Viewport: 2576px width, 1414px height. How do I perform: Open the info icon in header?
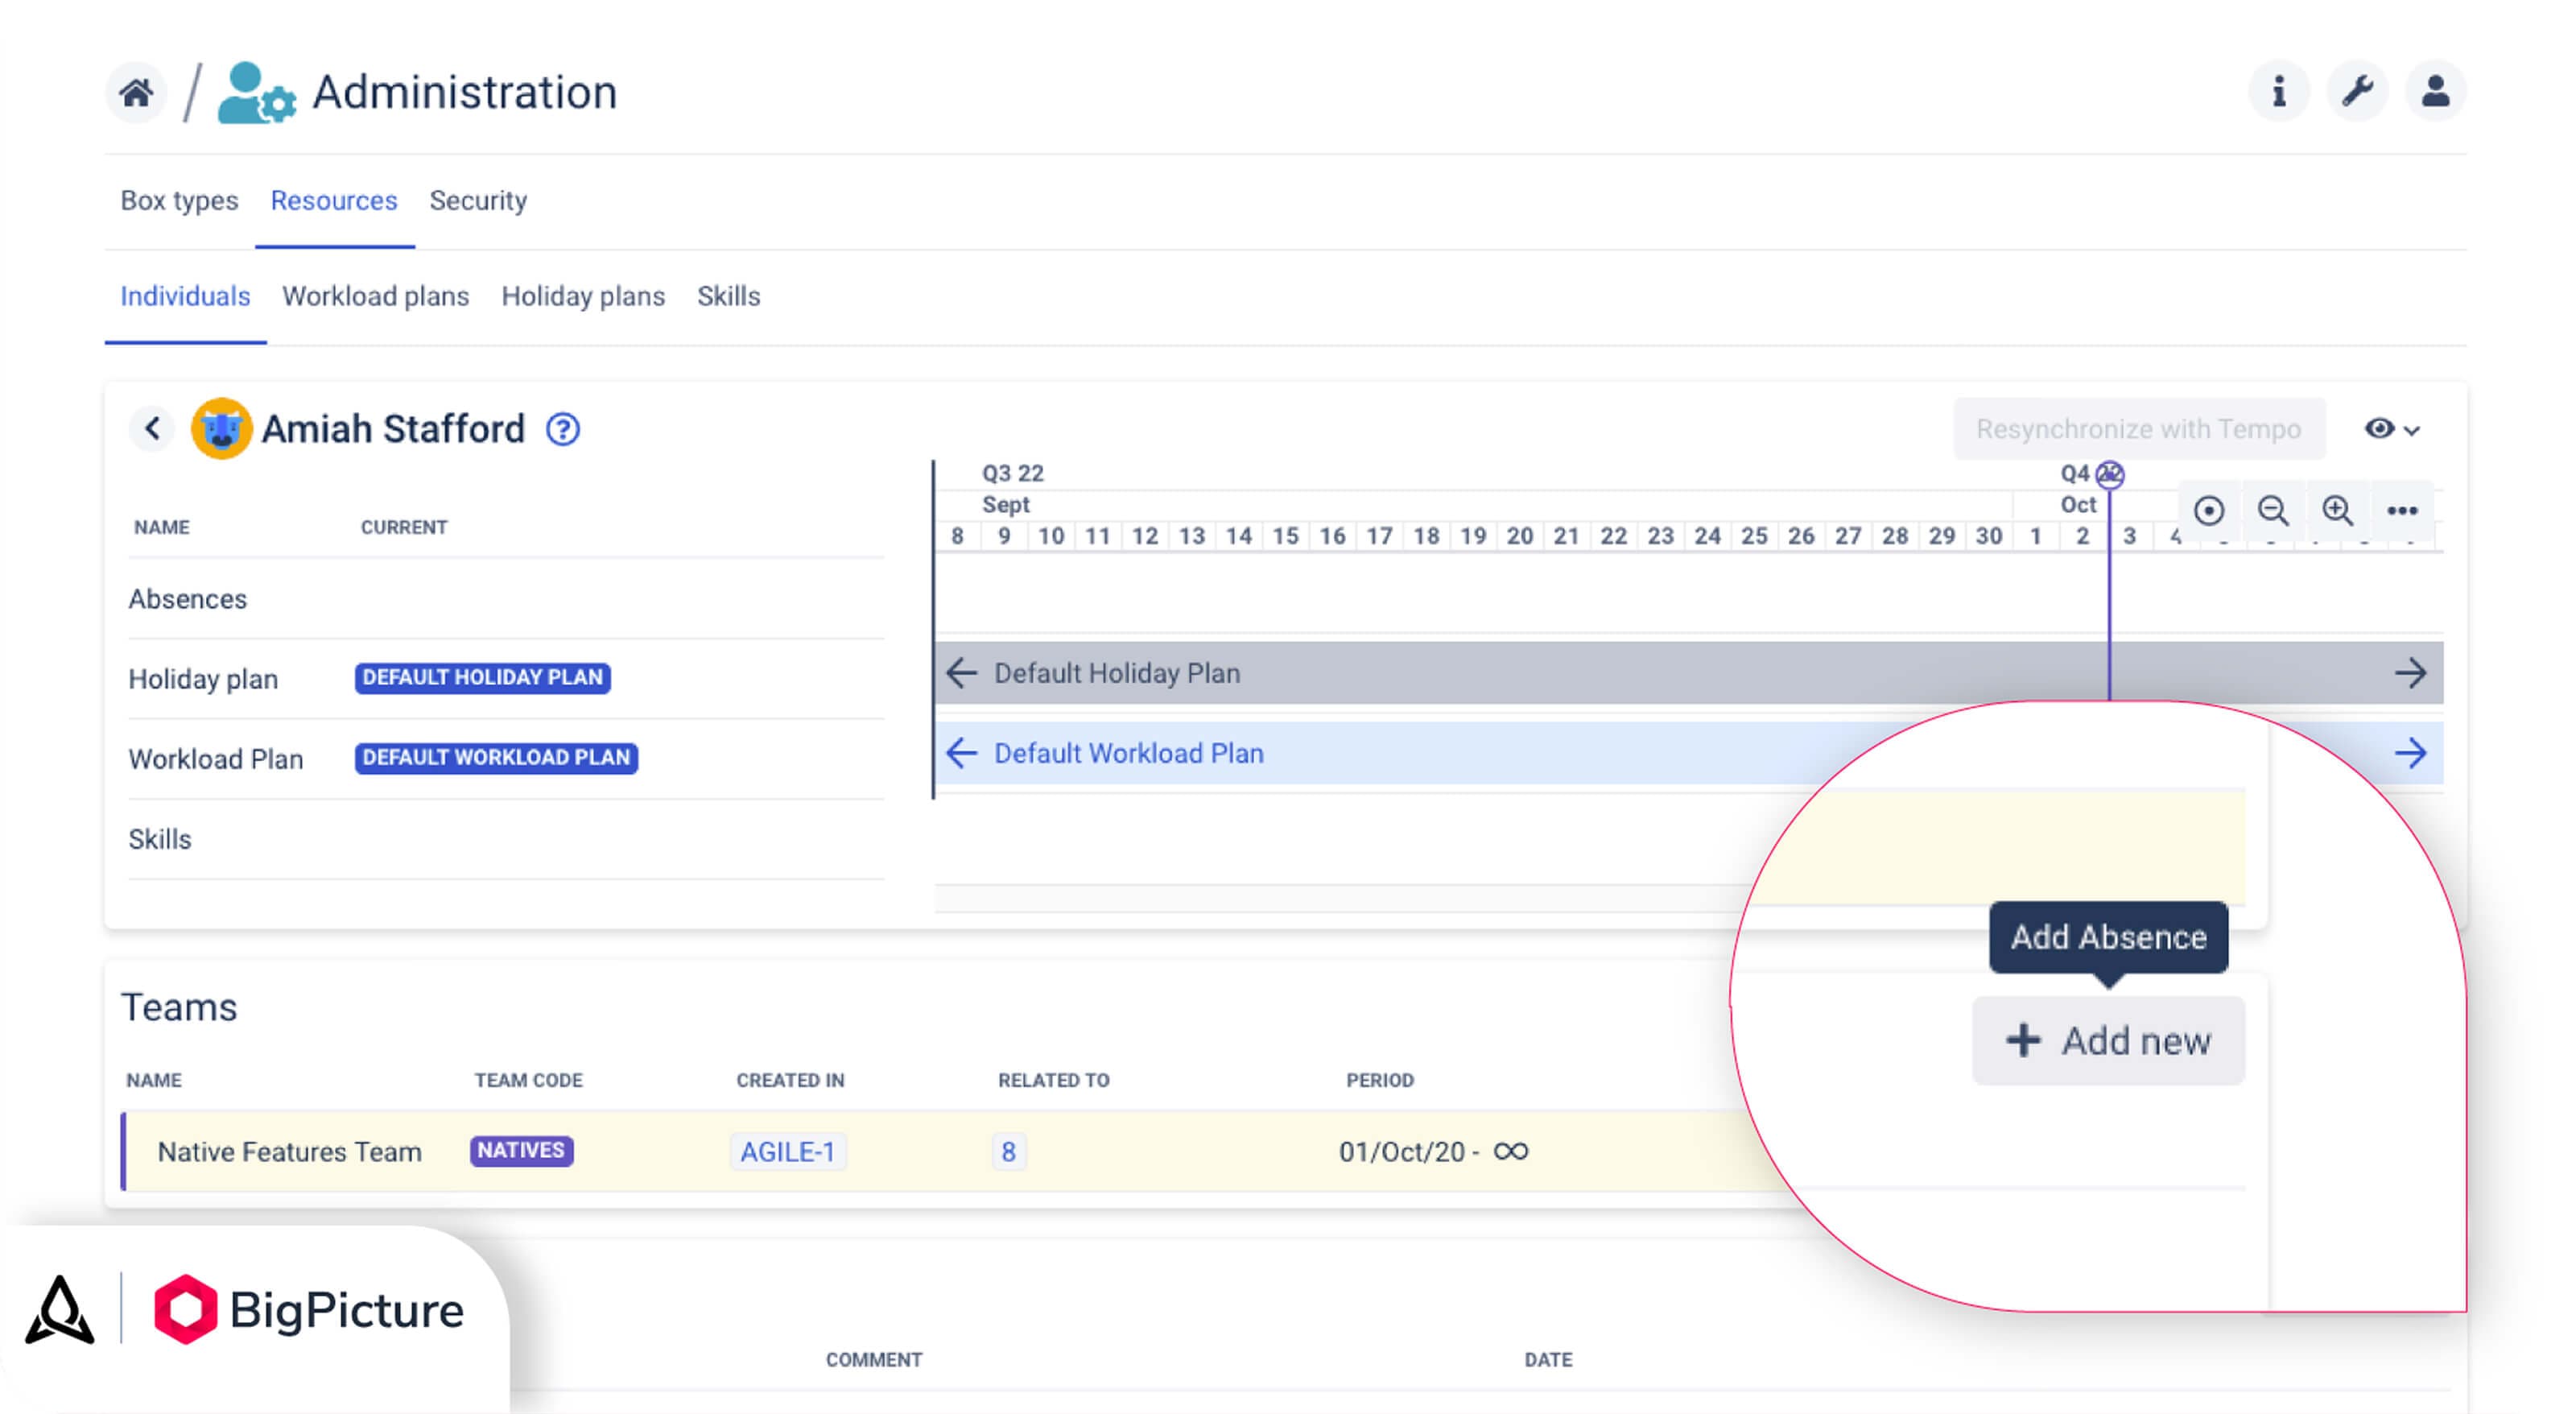pos(2278,91)
